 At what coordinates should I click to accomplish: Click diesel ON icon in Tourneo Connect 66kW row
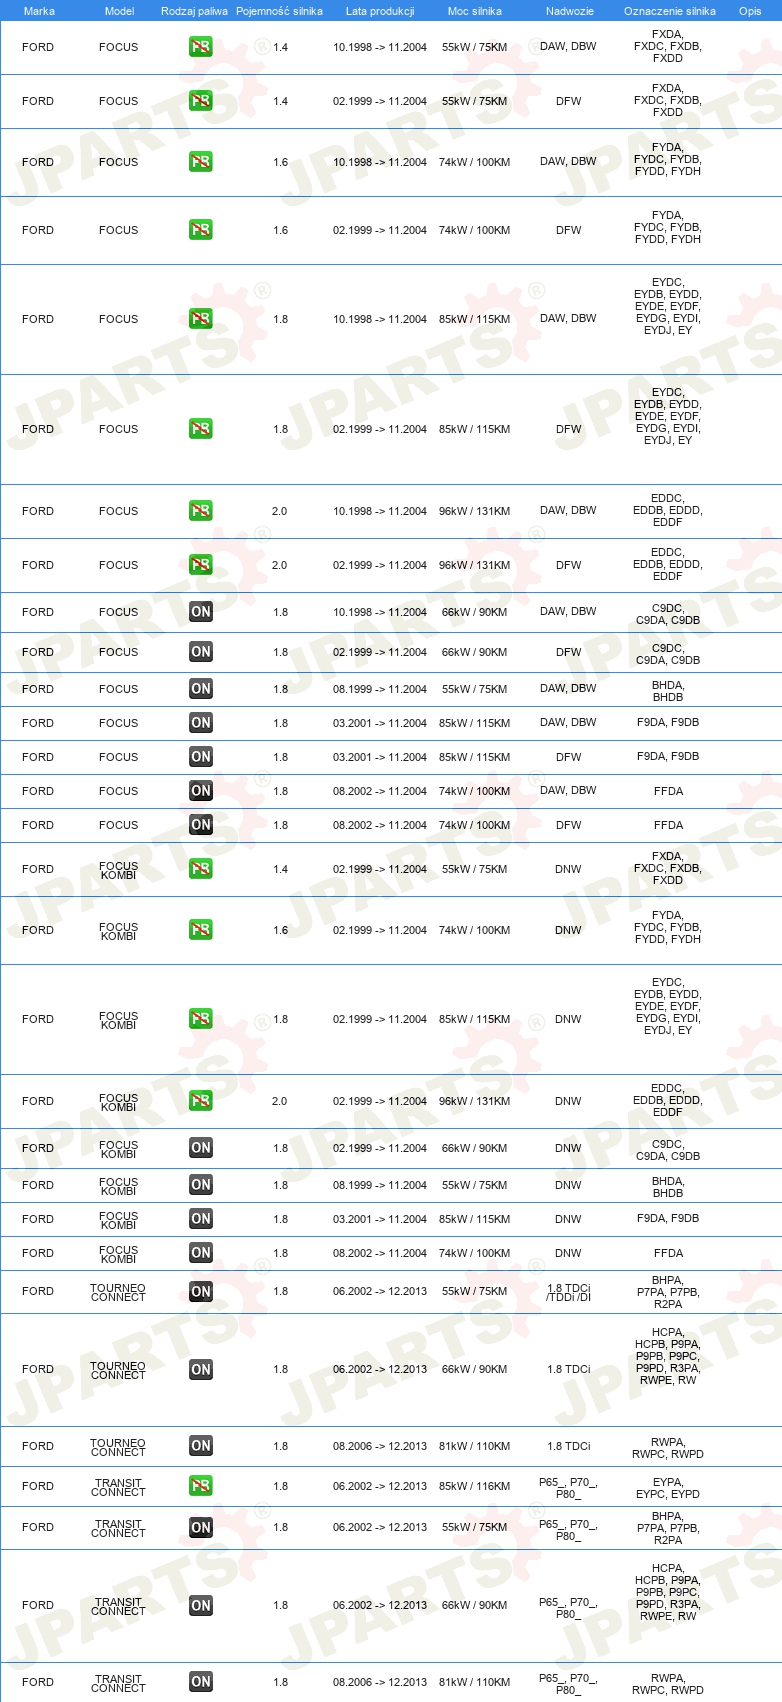(x=200, y=1370)
